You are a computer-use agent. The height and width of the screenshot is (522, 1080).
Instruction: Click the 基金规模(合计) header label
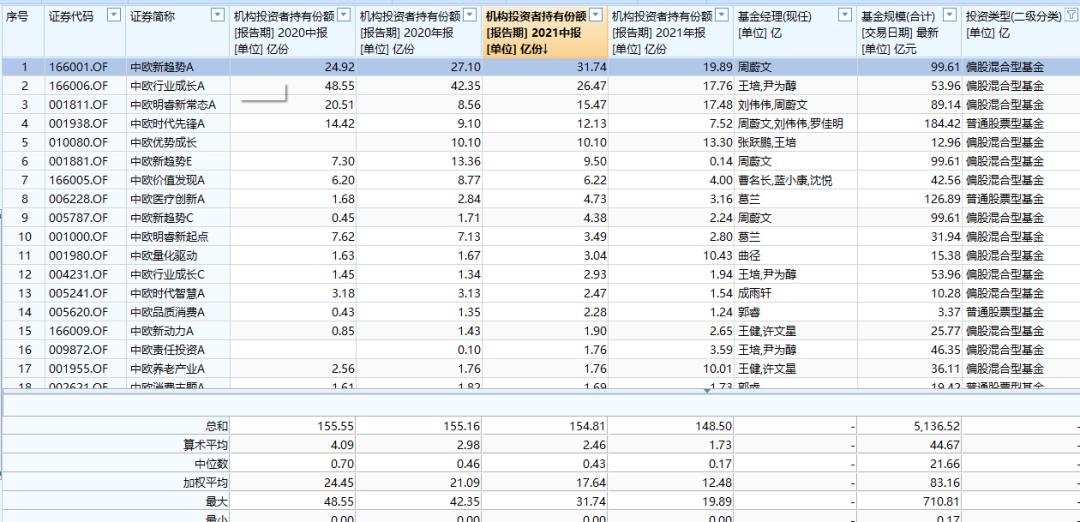[x=895, y=17]
